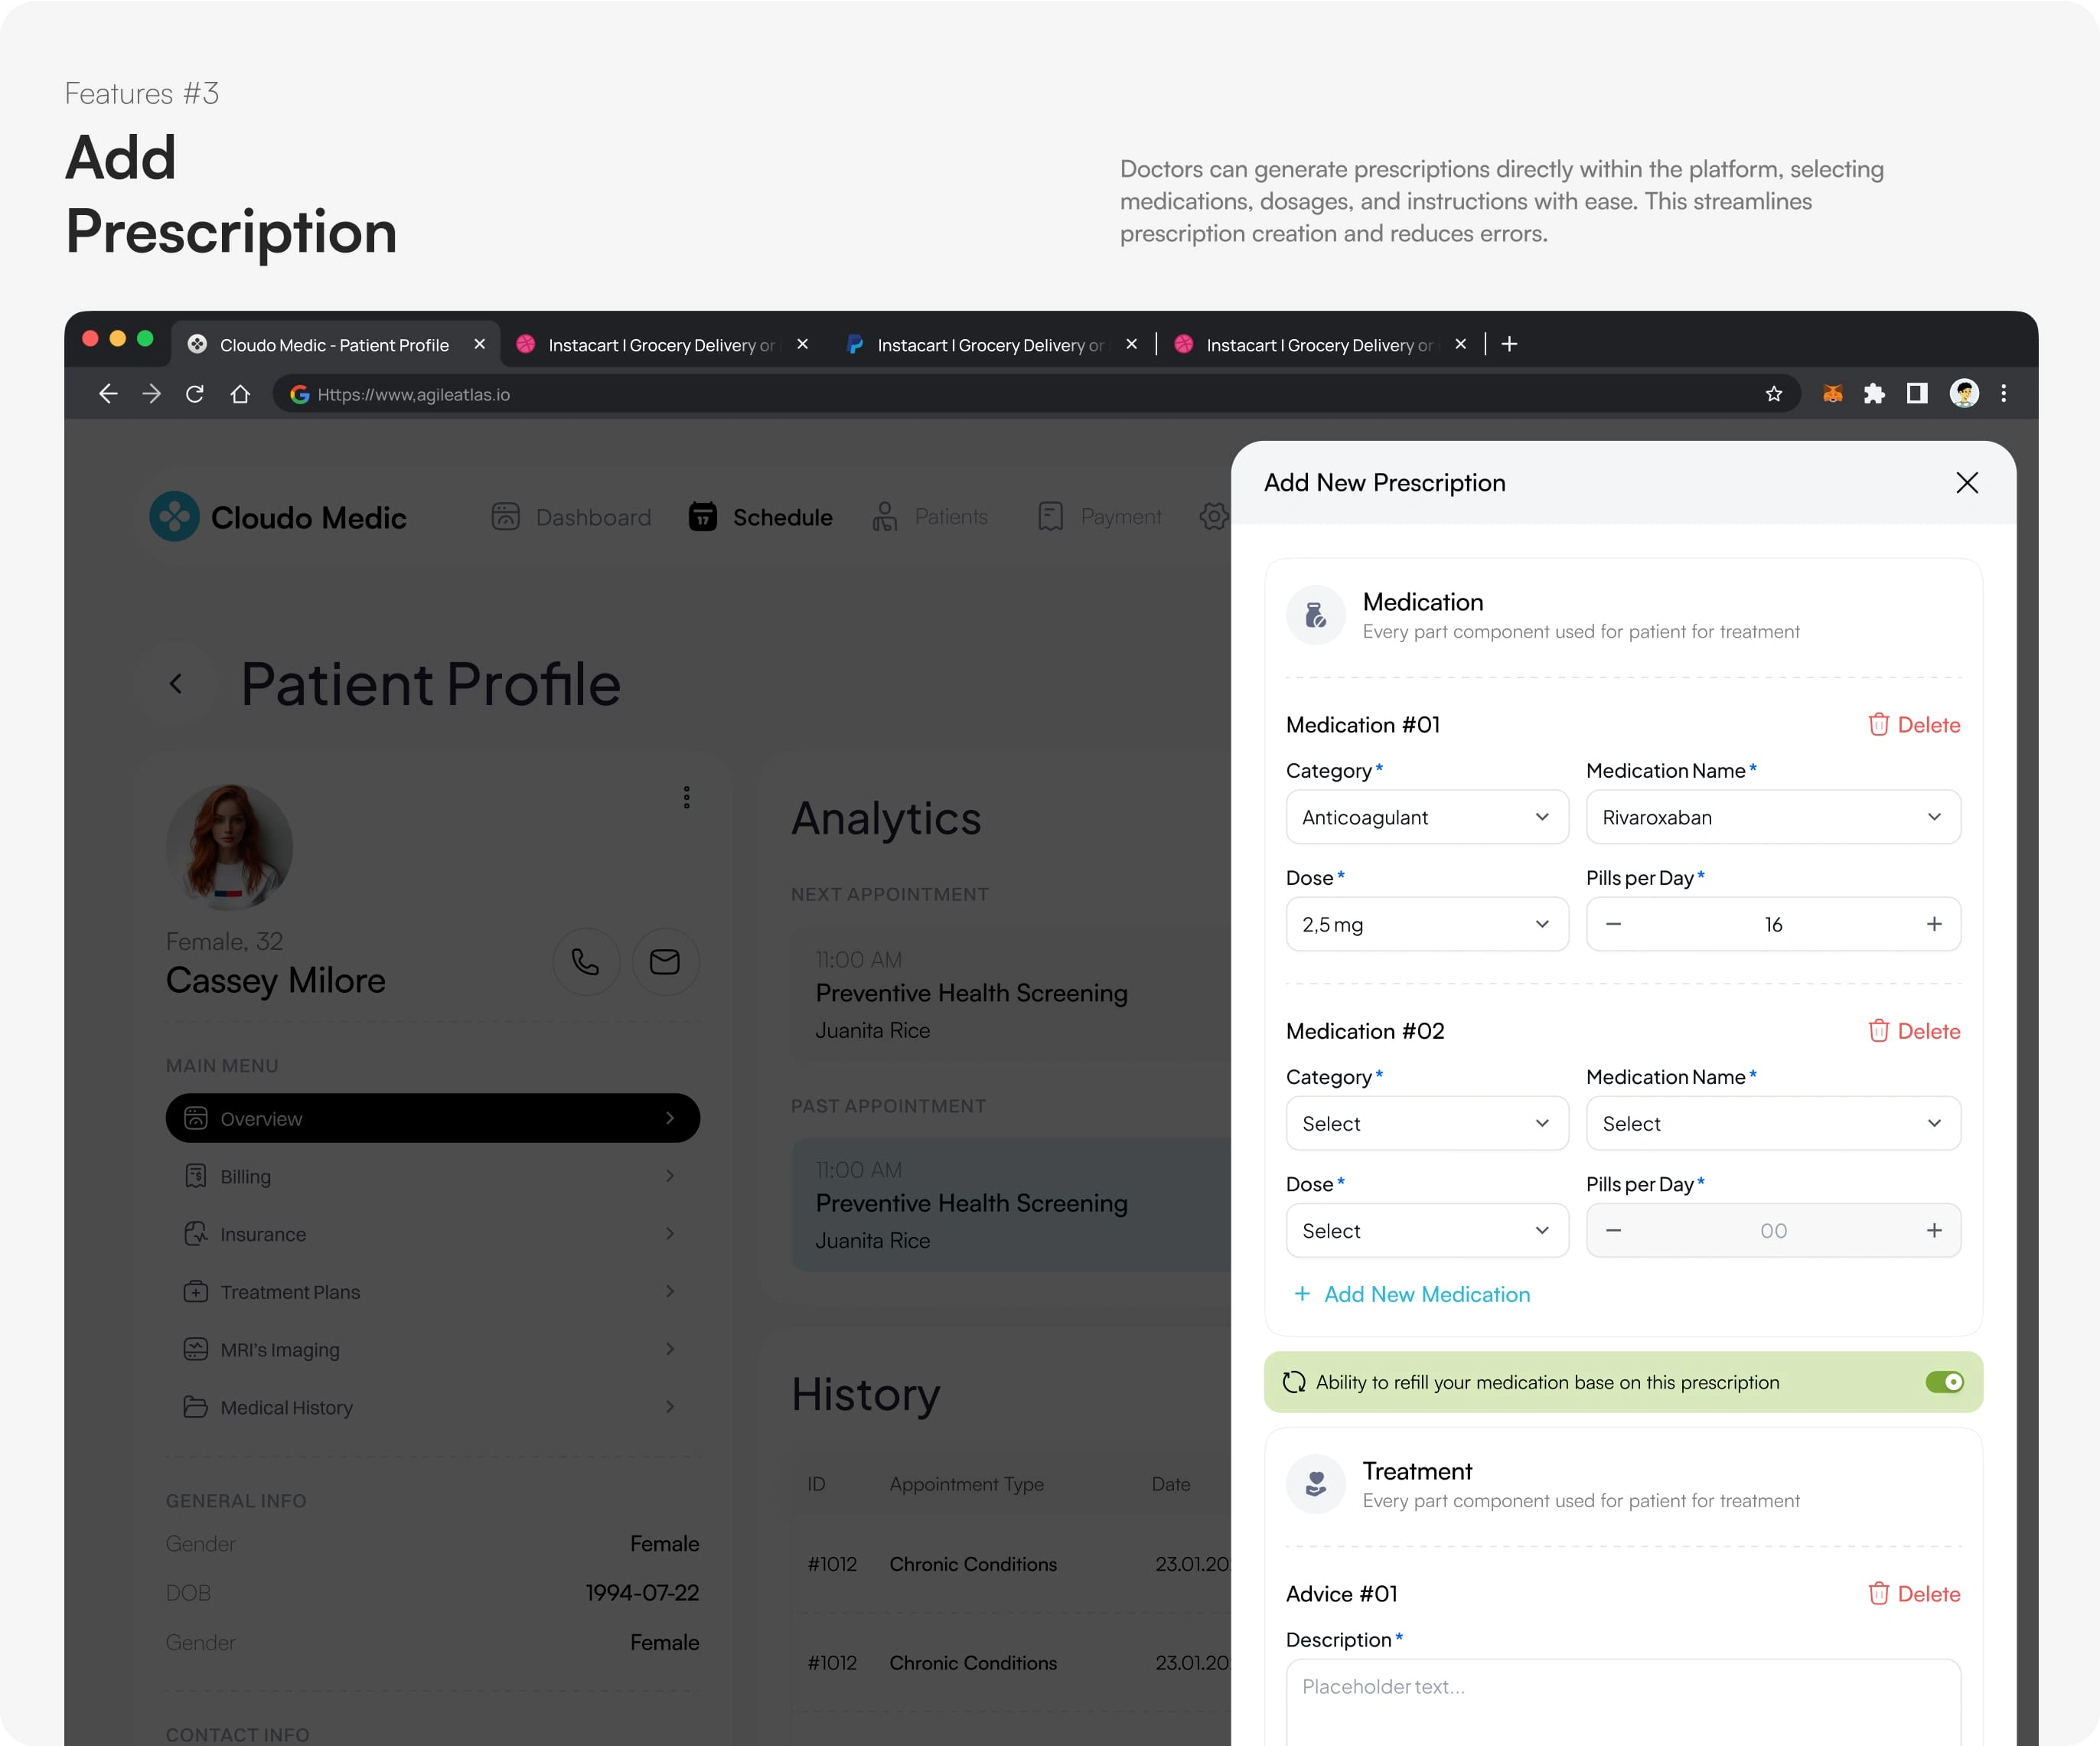Open the extensions puzzle icon
The height and width of the screenshot is (1746, 2100).
[1874, 394]
